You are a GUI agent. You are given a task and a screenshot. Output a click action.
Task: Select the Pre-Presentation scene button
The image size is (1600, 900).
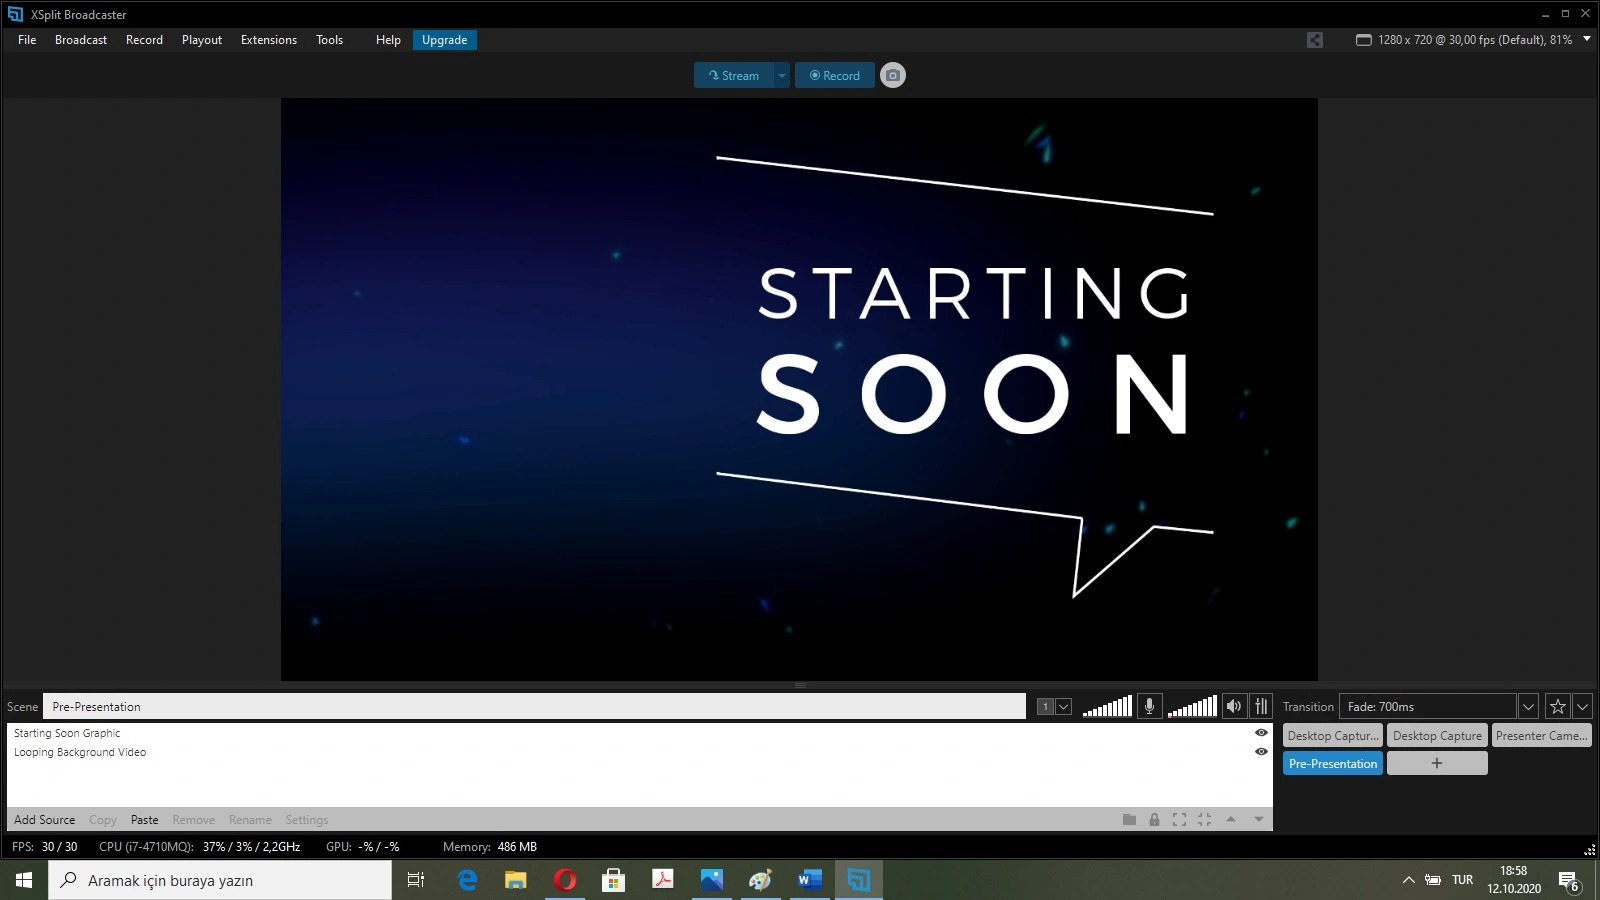tap(1333, 763)
